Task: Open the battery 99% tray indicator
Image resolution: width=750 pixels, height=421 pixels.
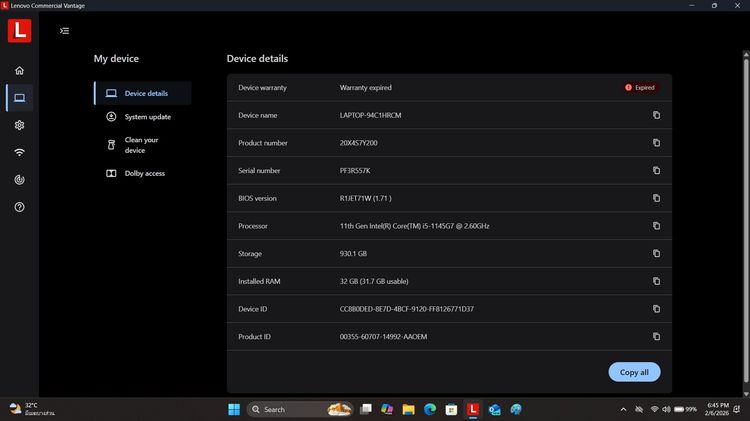Action: (685, 410)
